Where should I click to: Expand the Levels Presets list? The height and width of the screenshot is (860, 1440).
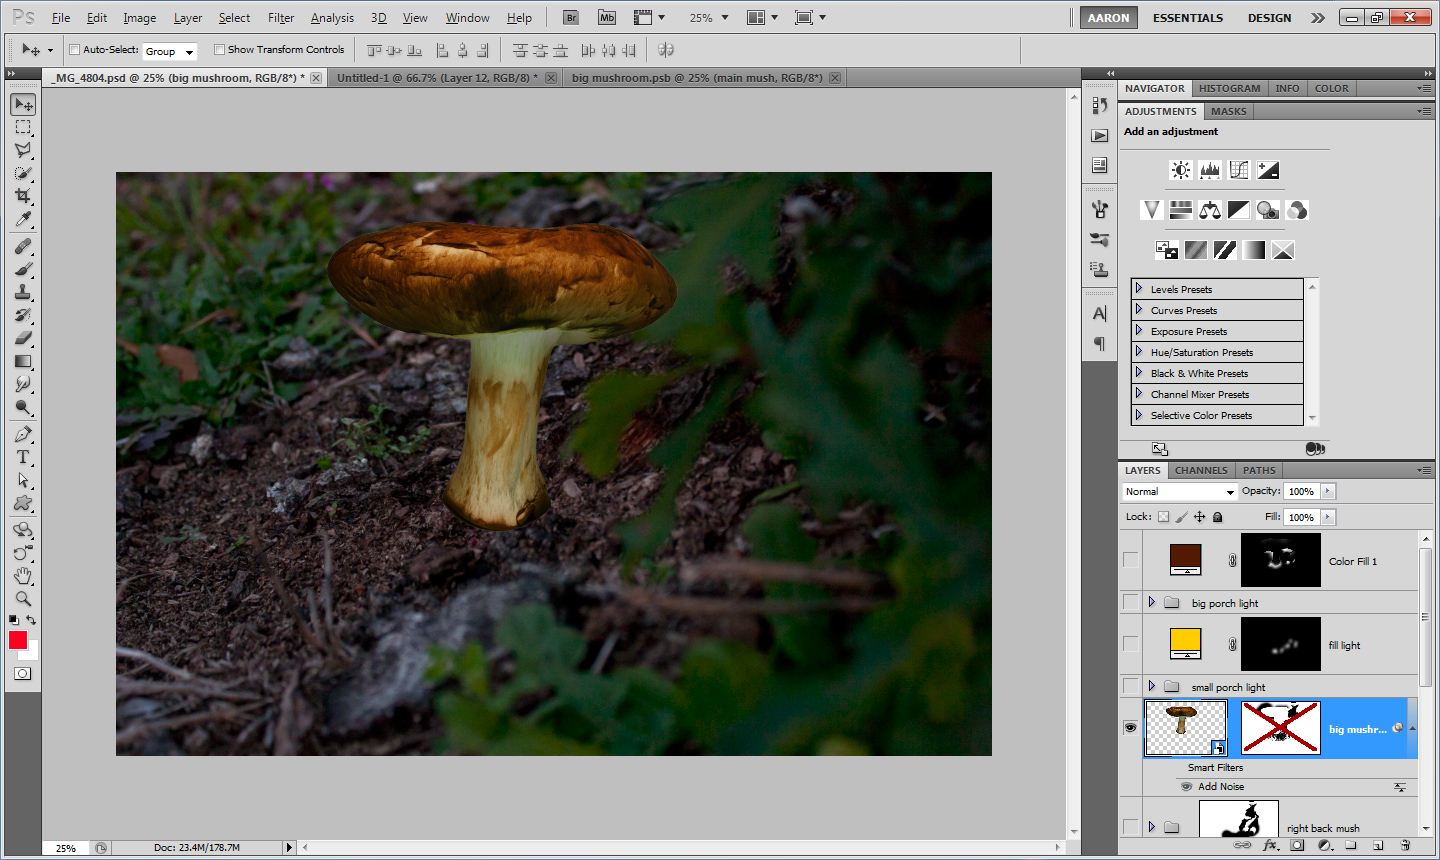pos(1139,289)
